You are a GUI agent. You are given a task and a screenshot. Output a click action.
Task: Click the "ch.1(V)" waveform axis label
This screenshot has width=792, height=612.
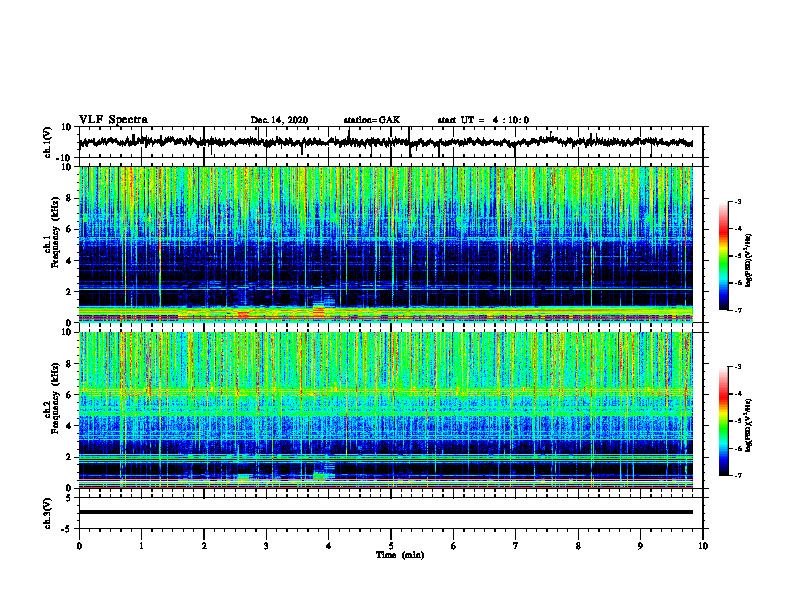coord(48,142)
